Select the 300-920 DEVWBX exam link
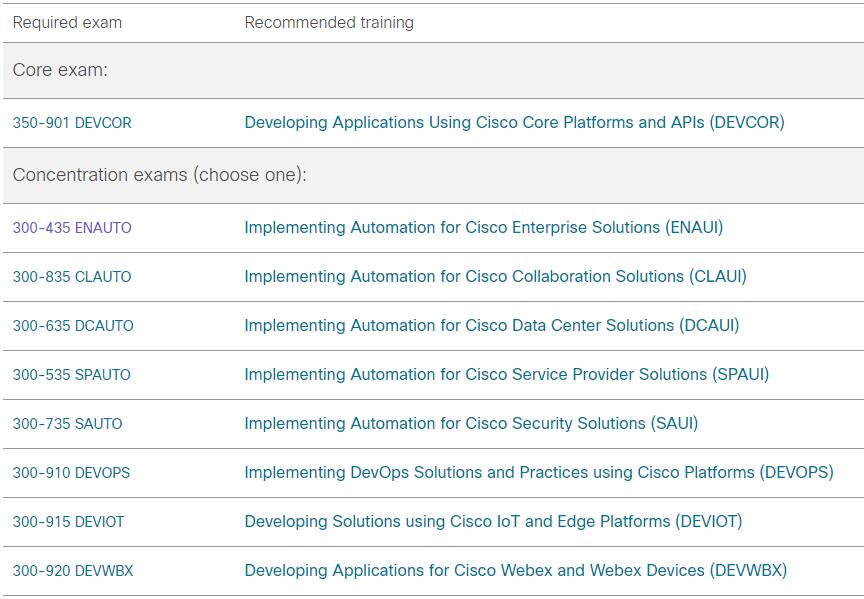Viewport: 864px width, 599px height. coord(73,571)
